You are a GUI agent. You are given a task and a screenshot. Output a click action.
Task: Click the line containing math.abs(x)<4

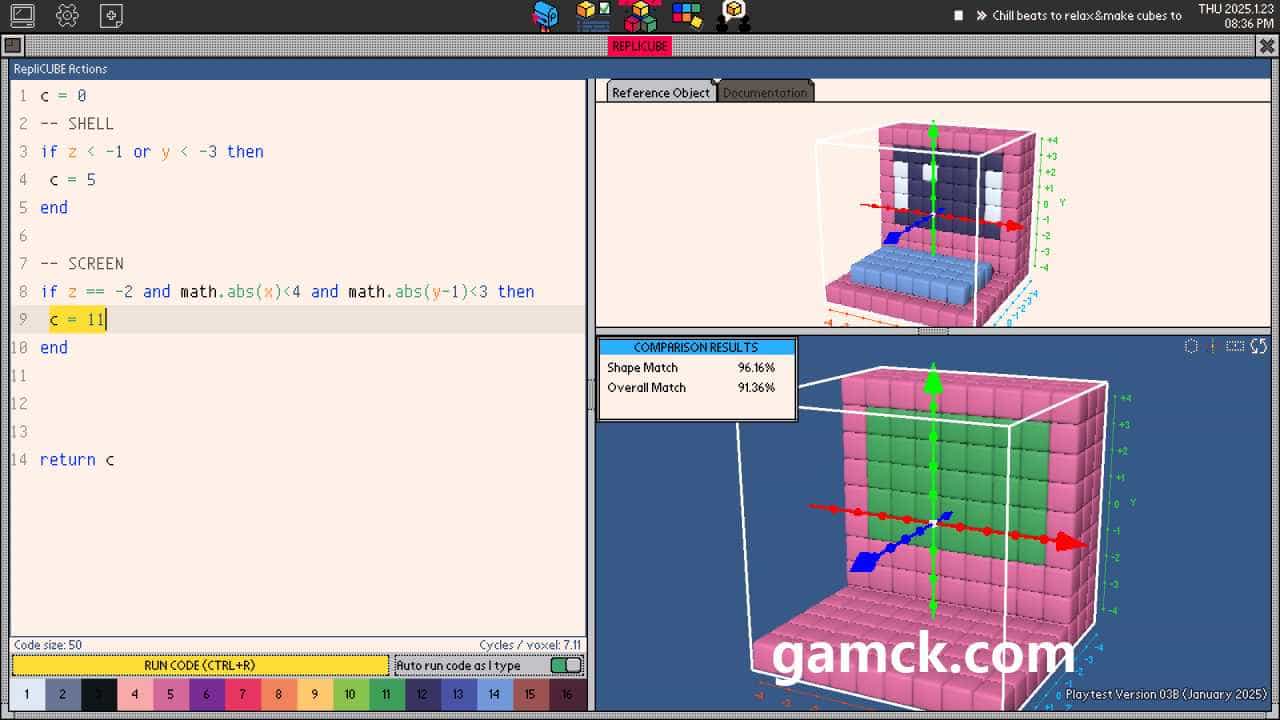click(287, 292)
